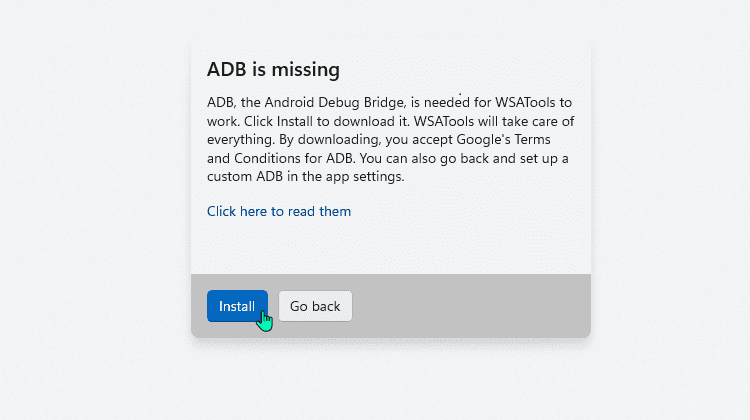Open the 'Click here to read them' link

click(x=279, y=211)
